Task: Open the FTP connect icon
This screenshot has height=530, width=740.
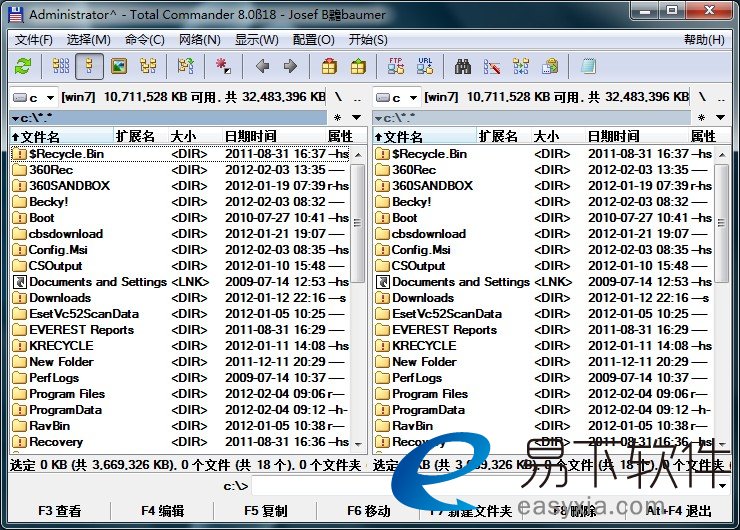Action: point(396,66)
